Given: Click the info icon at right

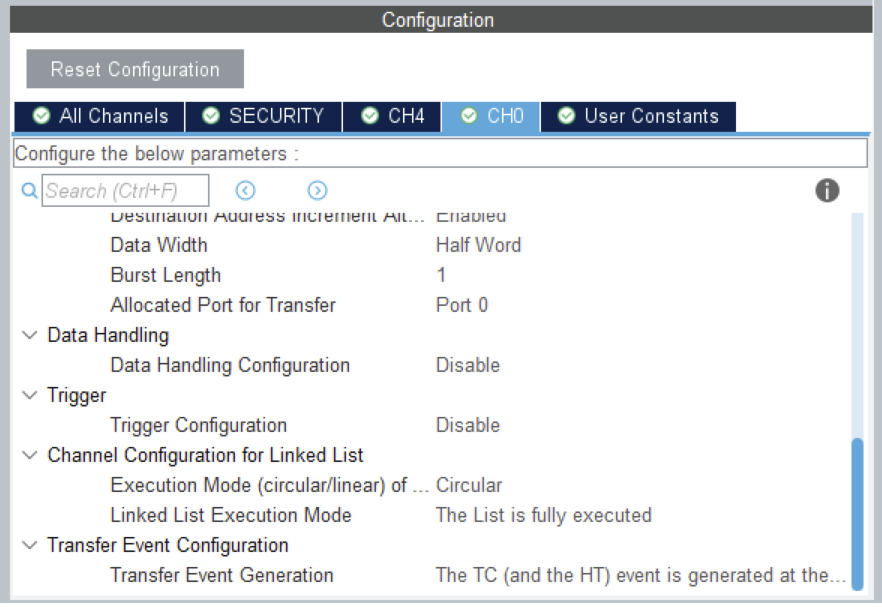Looking at the screenshot, I should (827, 191).
